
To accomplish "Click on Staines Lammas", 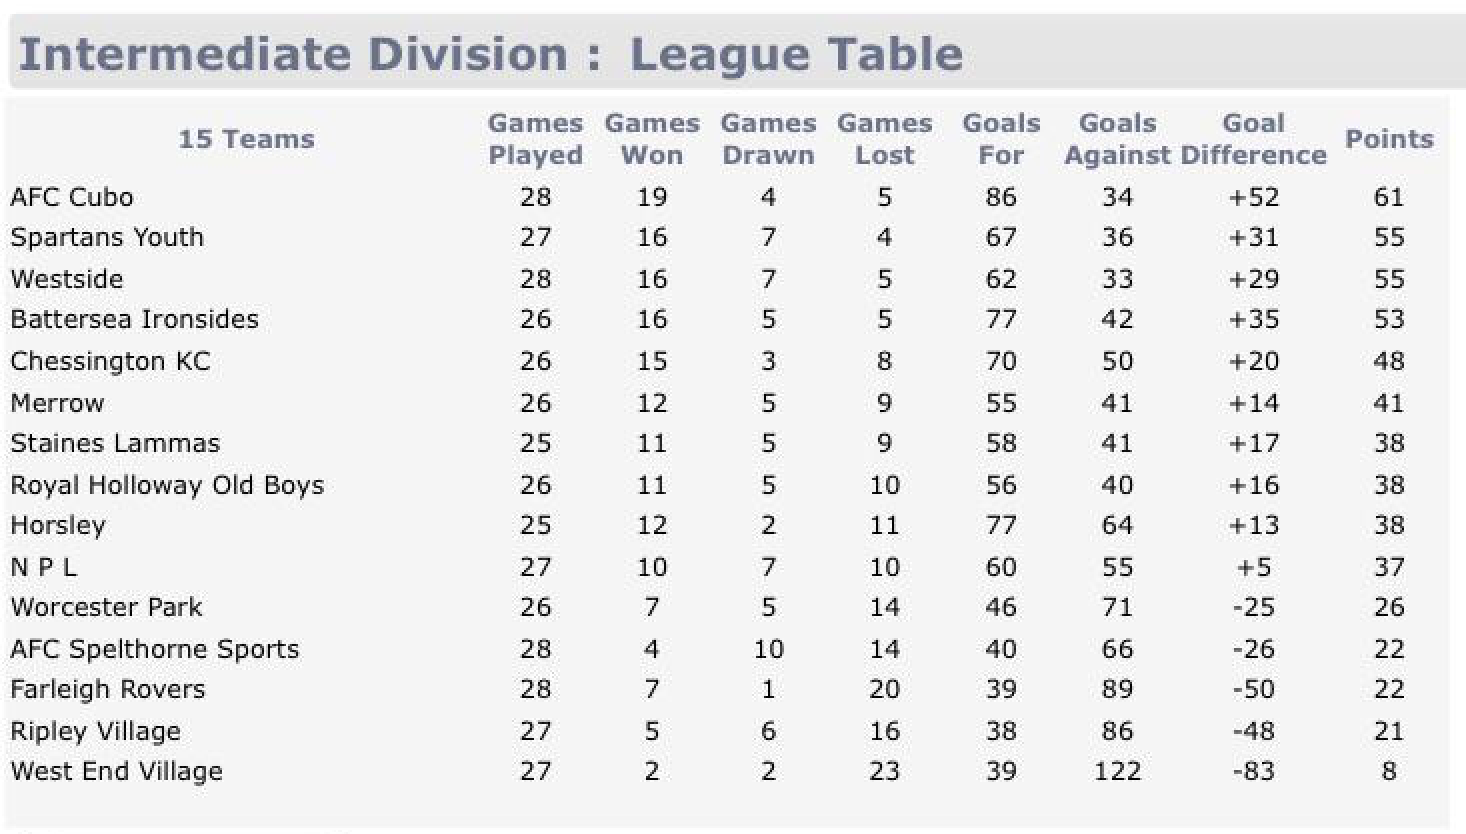I will [115, 443].
